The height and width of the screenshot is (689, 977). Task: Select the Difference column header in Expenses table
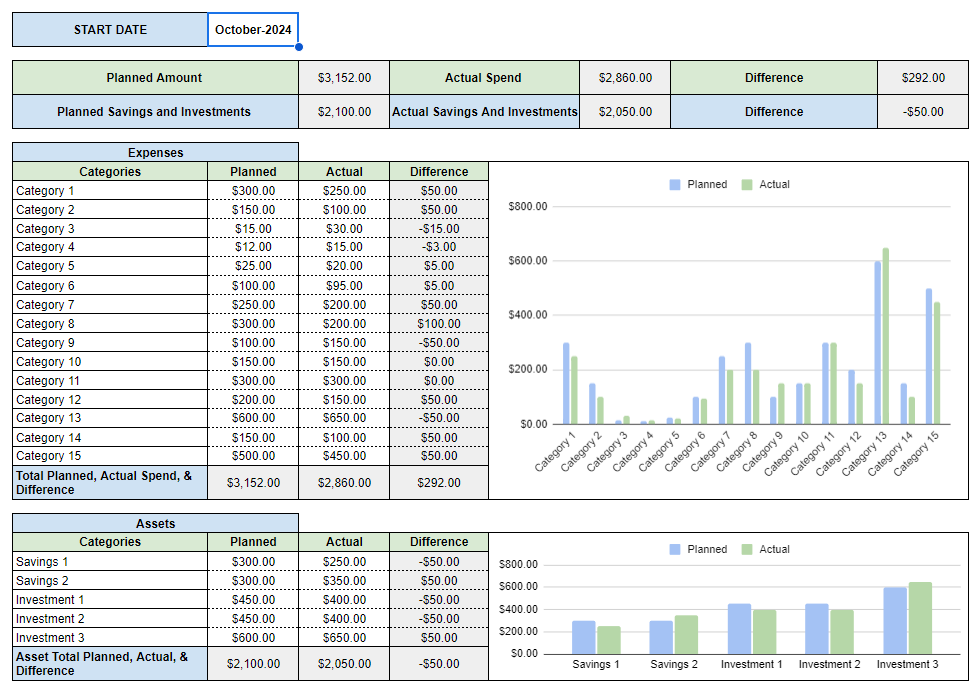tap(438, 171)
